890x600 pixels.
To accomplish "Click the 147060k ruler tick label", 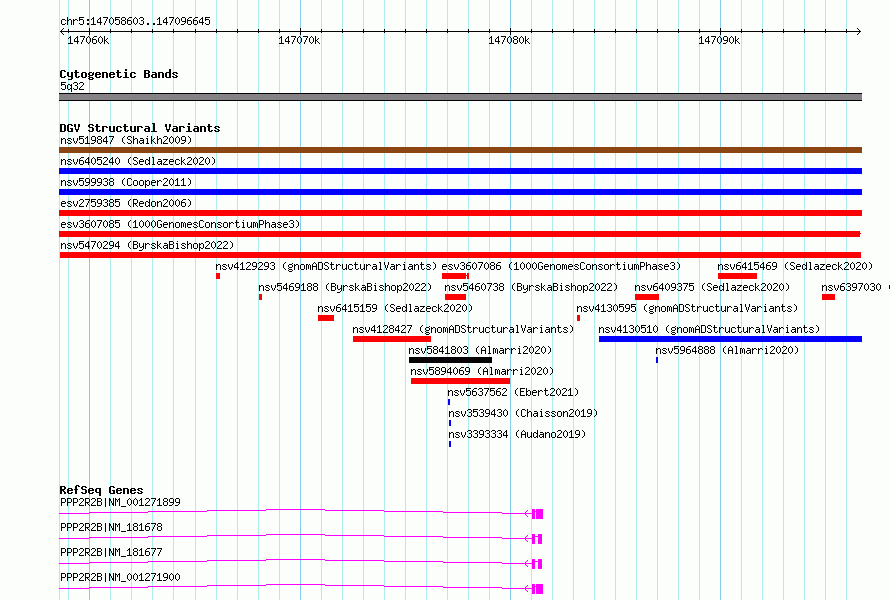I will point(88,40).
